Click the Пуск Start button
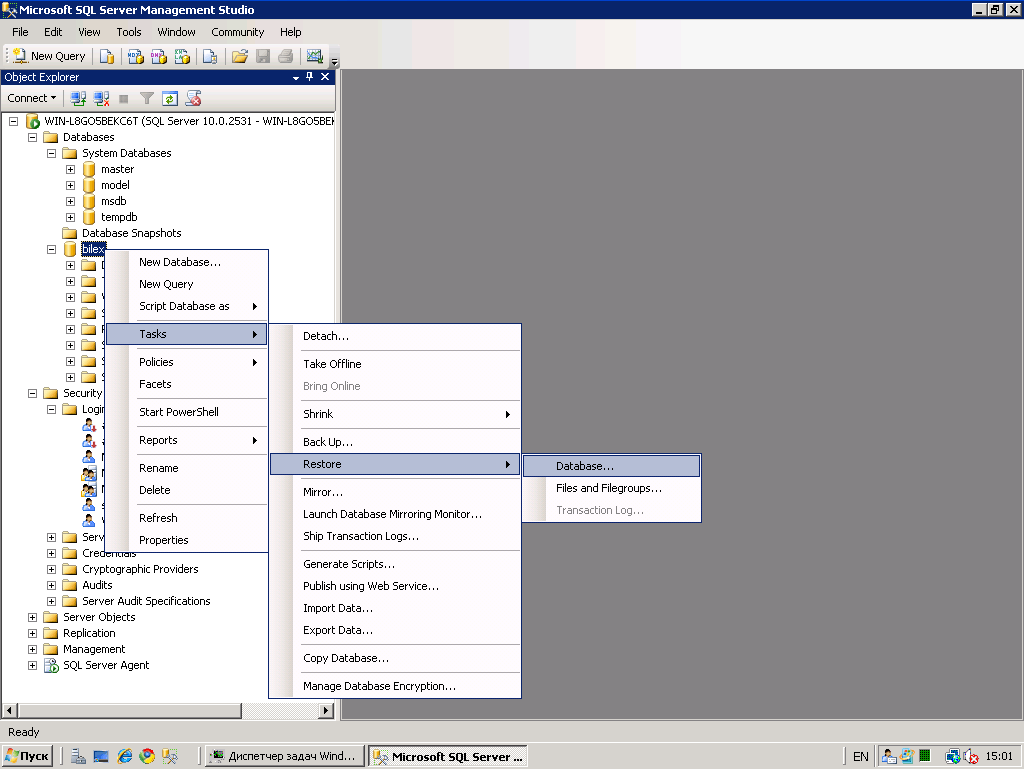 coord(27,756)
